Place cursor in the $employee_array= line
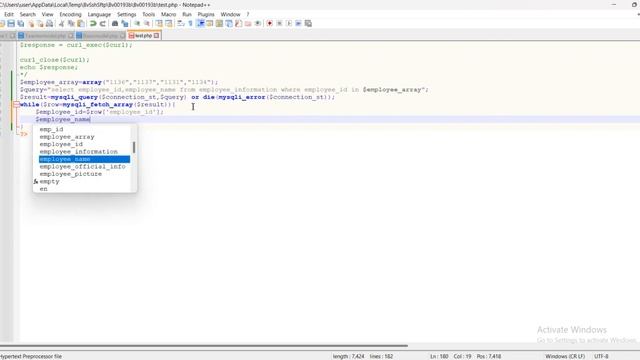The width and height of the screenshot is (640, 360). (x=119, y=82)
